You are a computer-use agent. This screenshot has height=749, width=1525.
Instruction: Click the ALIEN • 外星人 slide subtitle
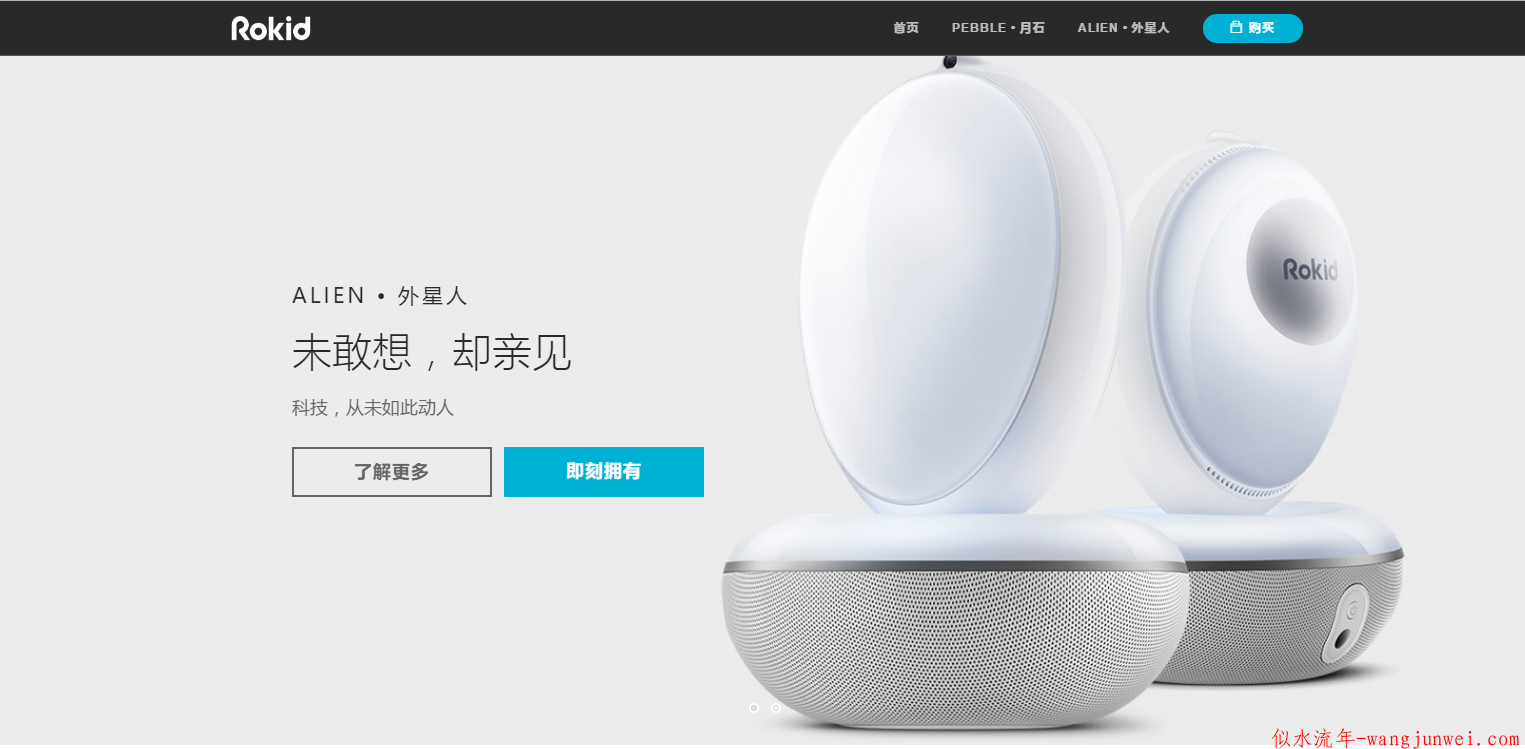tap(380, 296)
